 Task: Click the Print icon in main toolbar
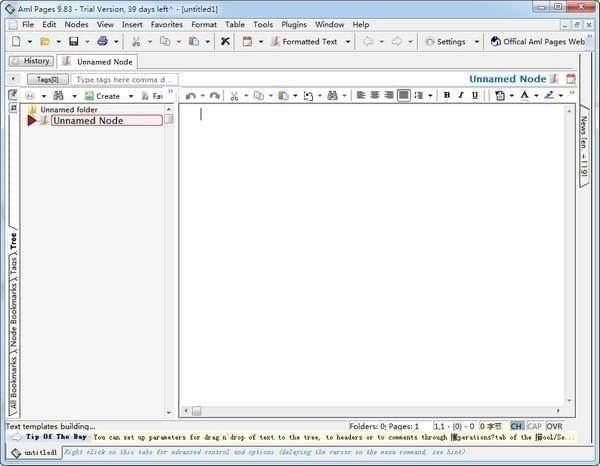point(102,42)
